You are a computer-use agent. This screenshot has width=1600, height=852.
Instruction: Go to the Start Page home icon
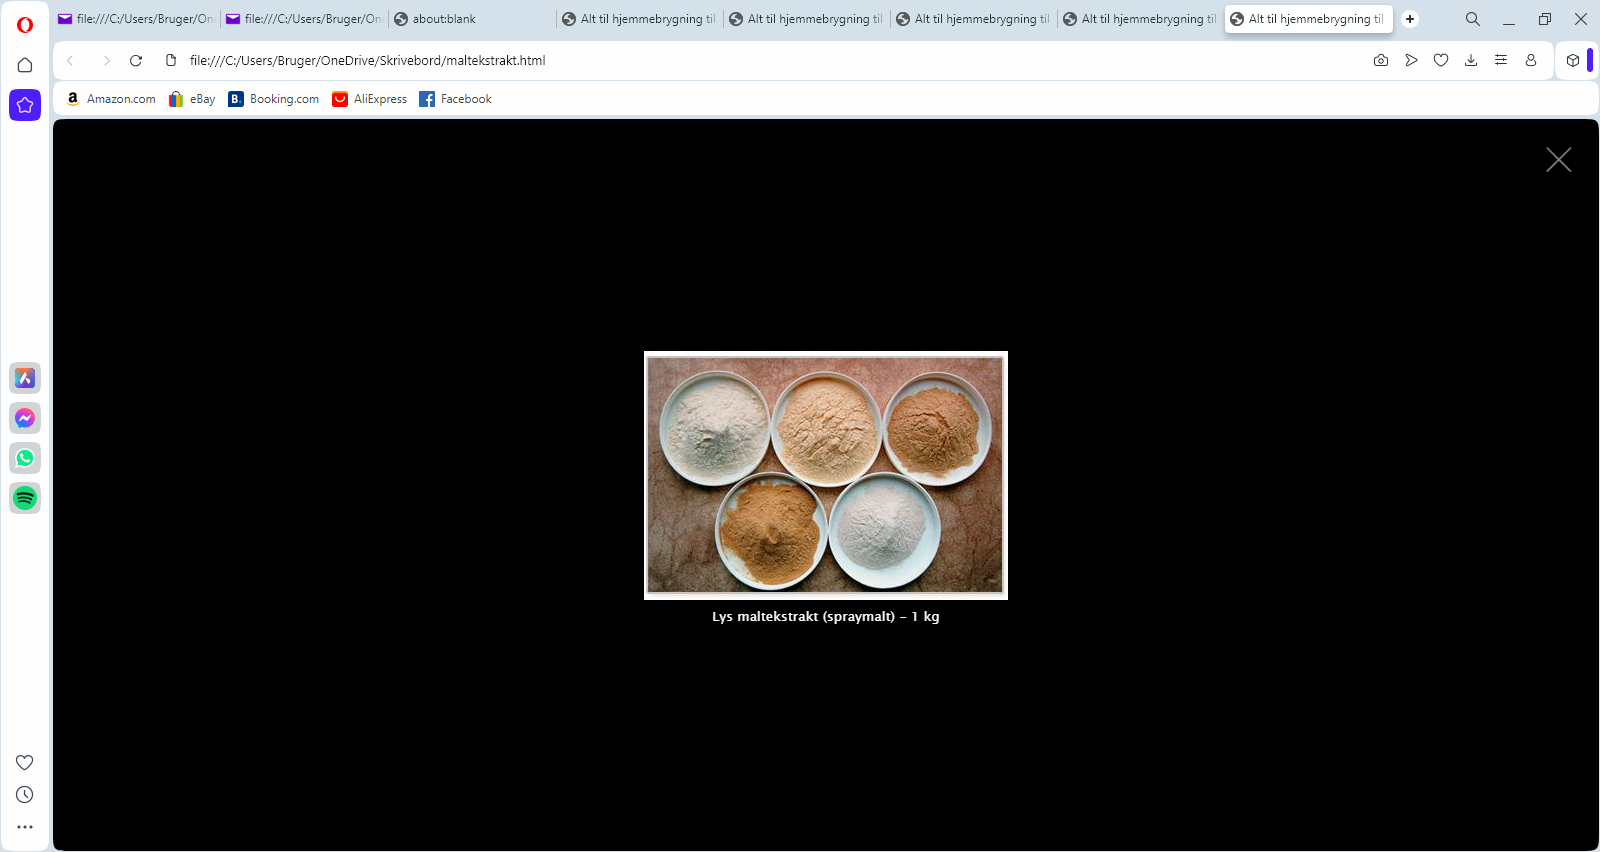coord(25,65)
